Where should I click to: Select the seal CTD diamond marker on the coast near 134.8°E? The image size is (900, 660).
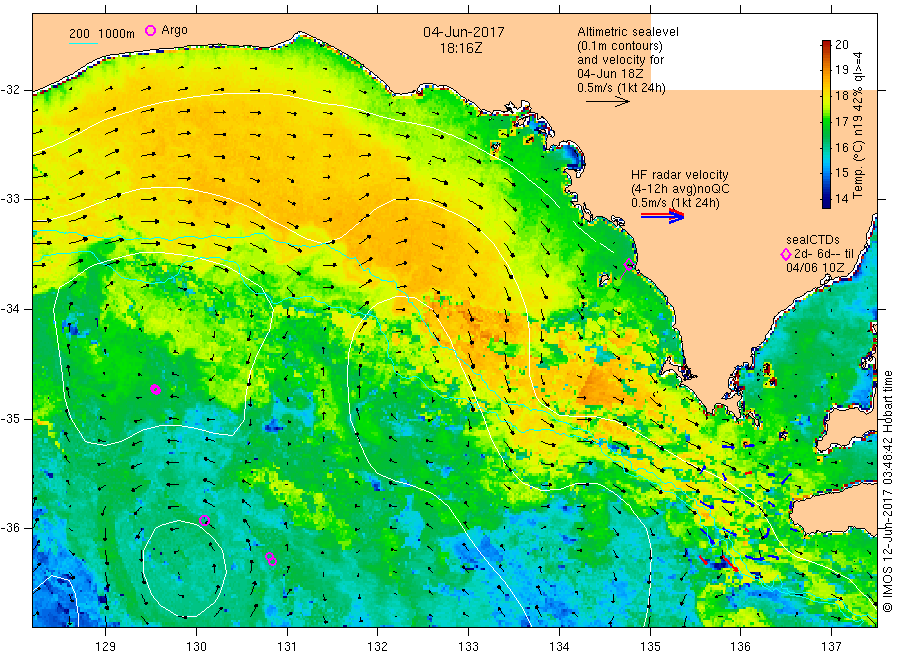tap(629, 265)
